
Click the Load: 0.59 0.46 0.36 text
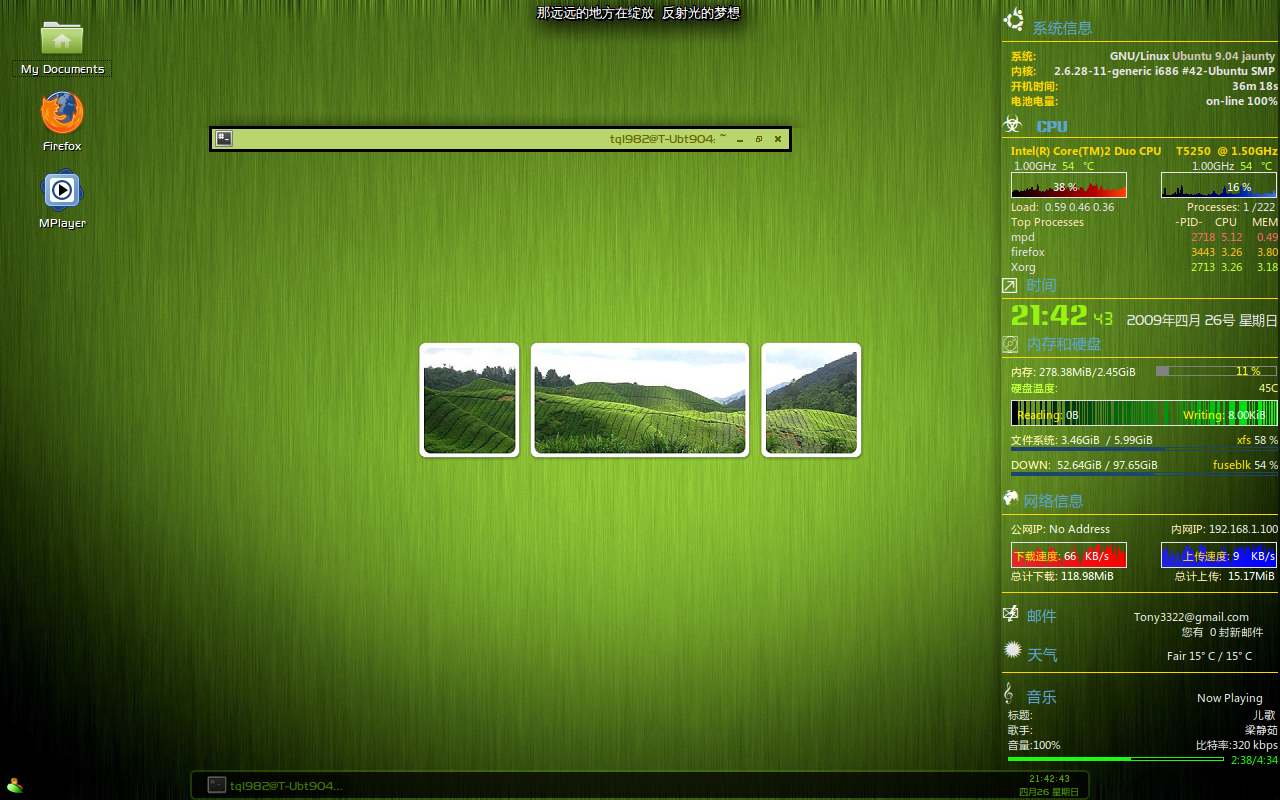[1062, 207]
